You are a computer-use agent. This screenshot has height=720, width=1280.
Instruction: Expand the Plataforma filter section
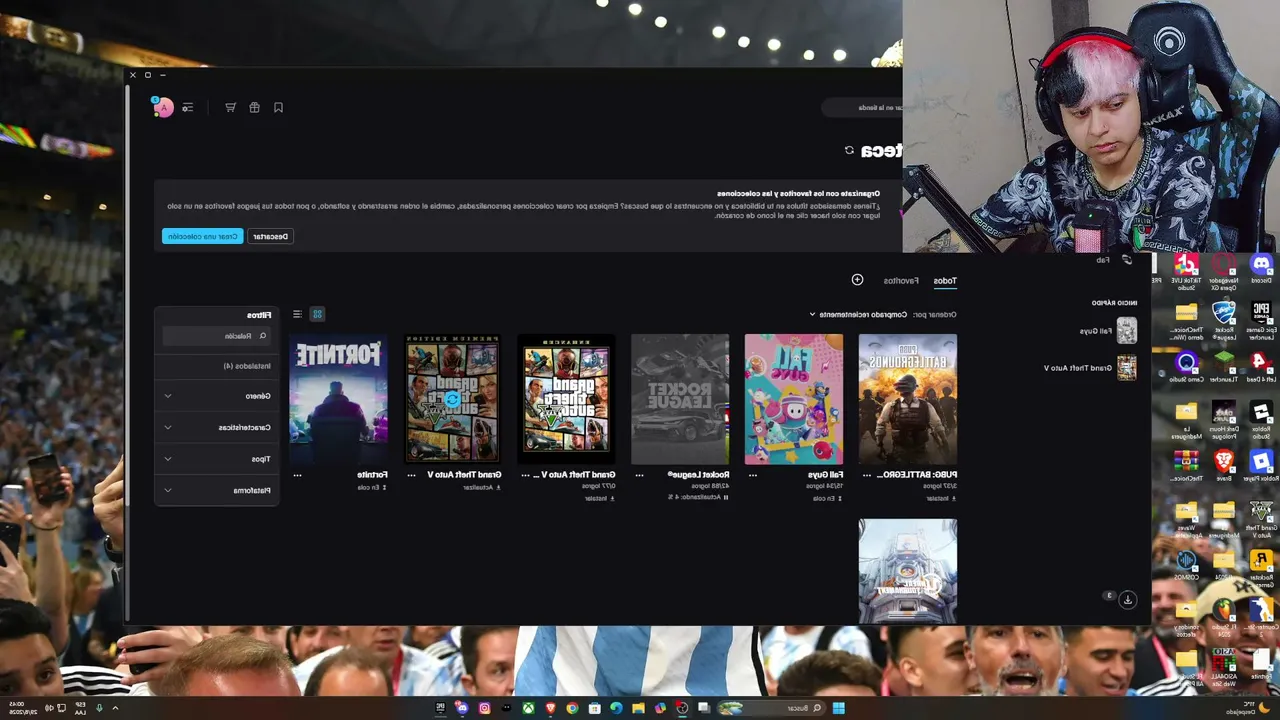click(217, 491)
